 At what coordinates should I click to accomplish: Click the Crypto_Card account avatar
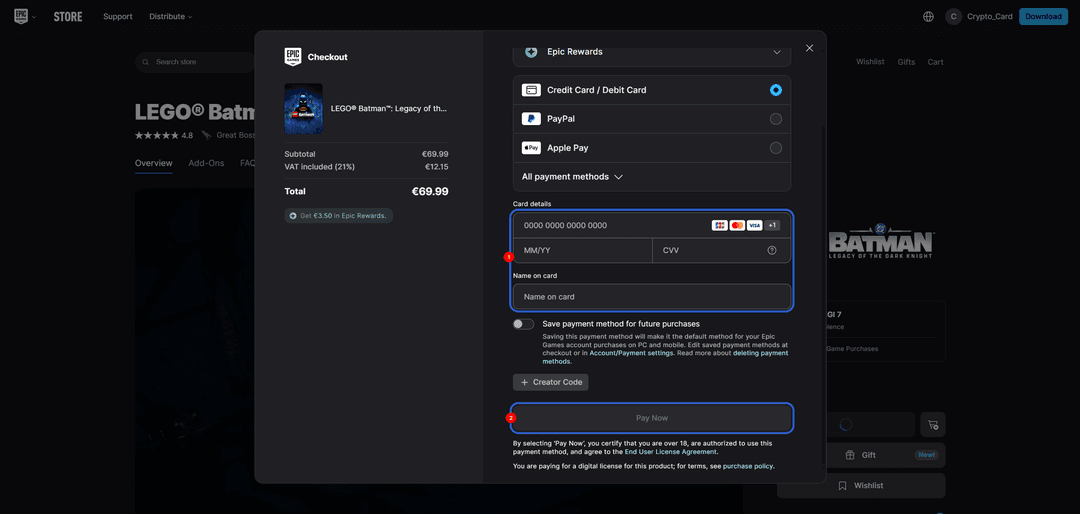coord(953,17)
